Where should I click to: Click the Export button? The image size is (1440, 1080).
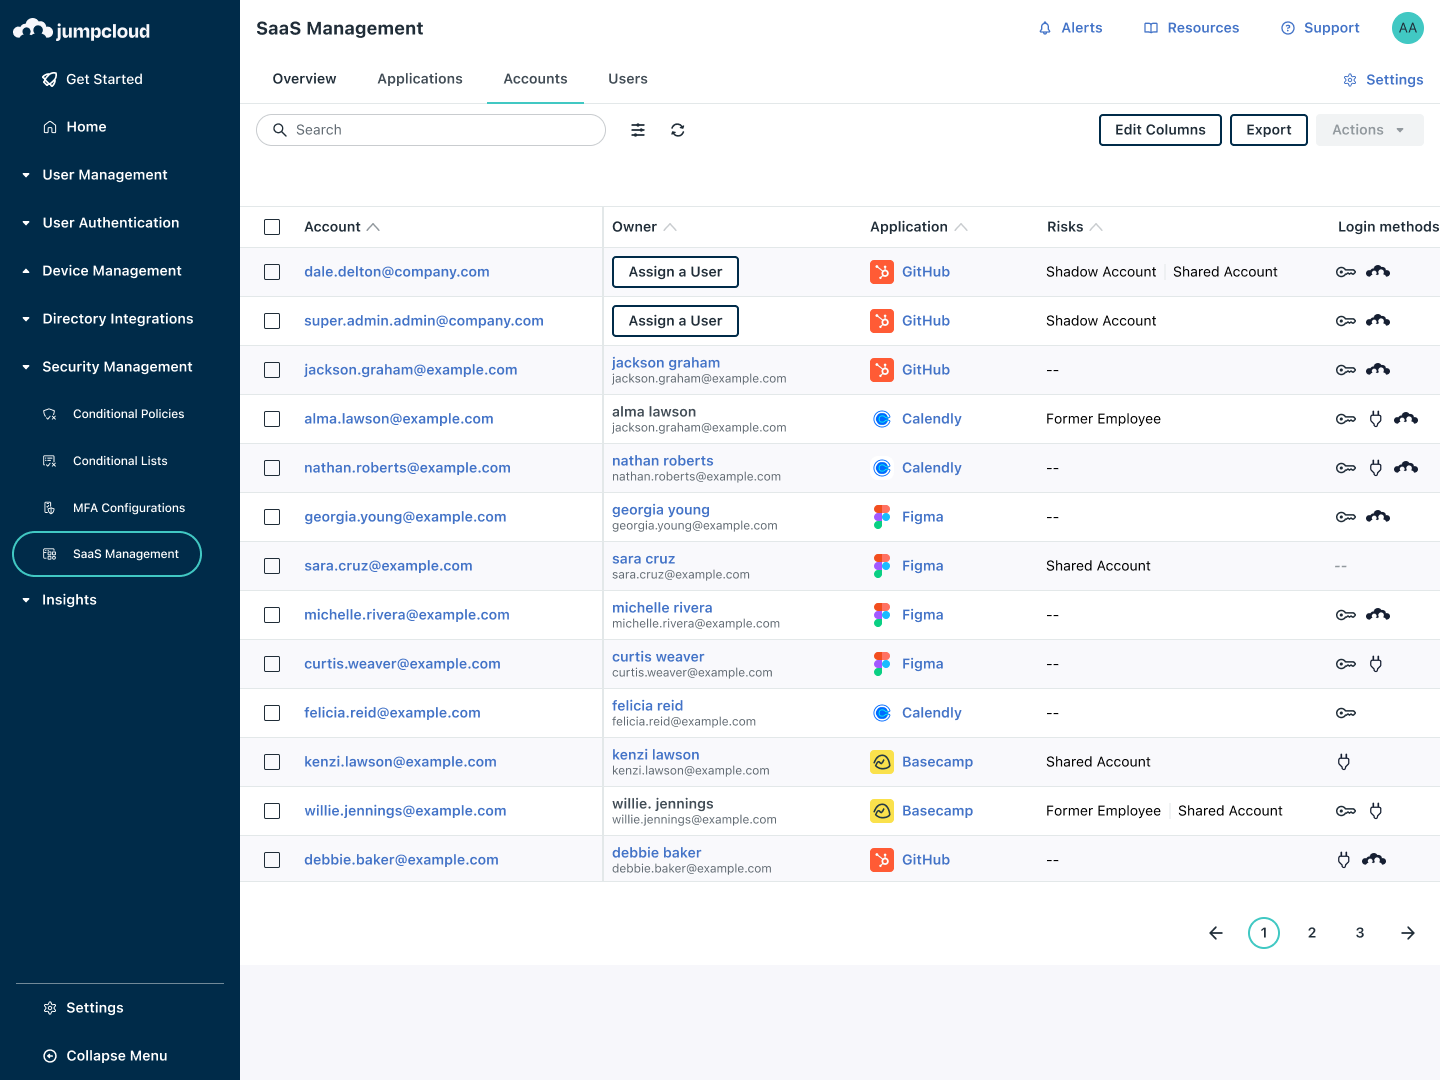(1269, 130)
